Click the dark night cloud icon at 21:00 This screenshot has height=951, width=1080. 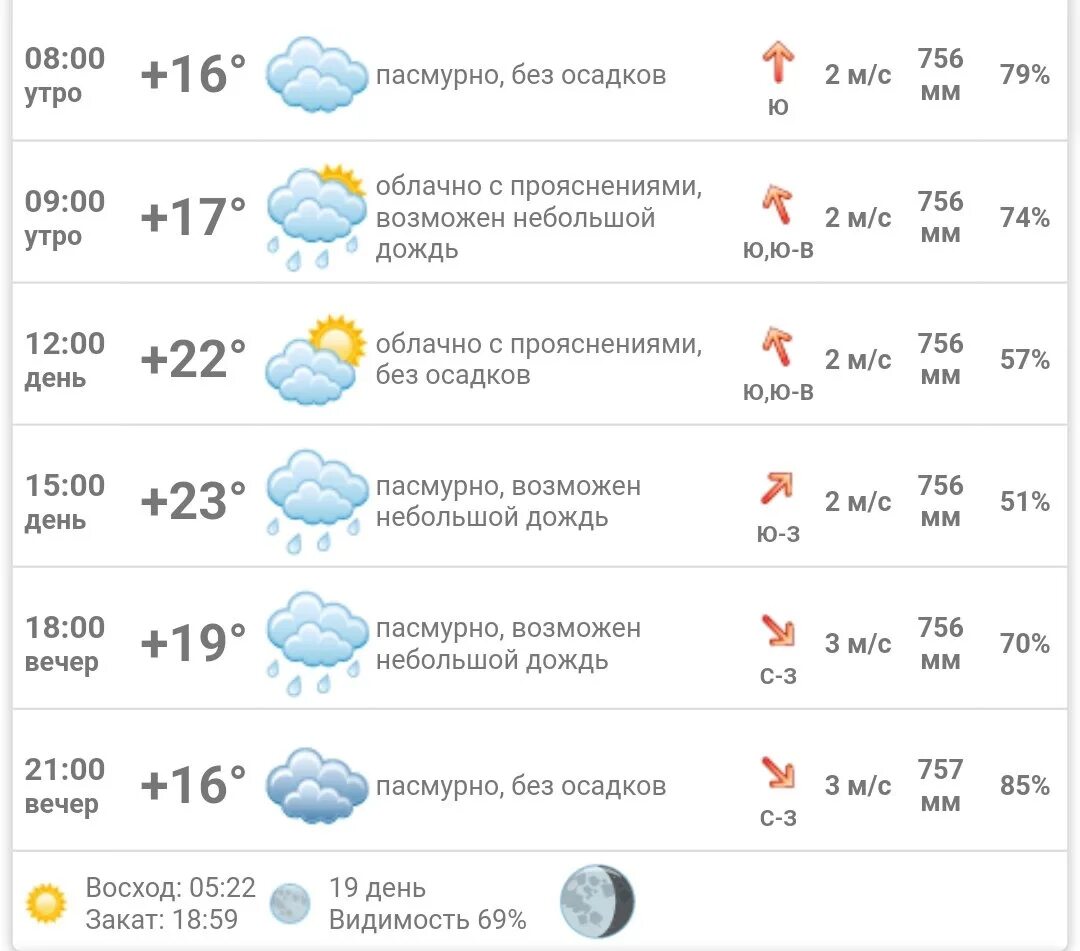317,786
